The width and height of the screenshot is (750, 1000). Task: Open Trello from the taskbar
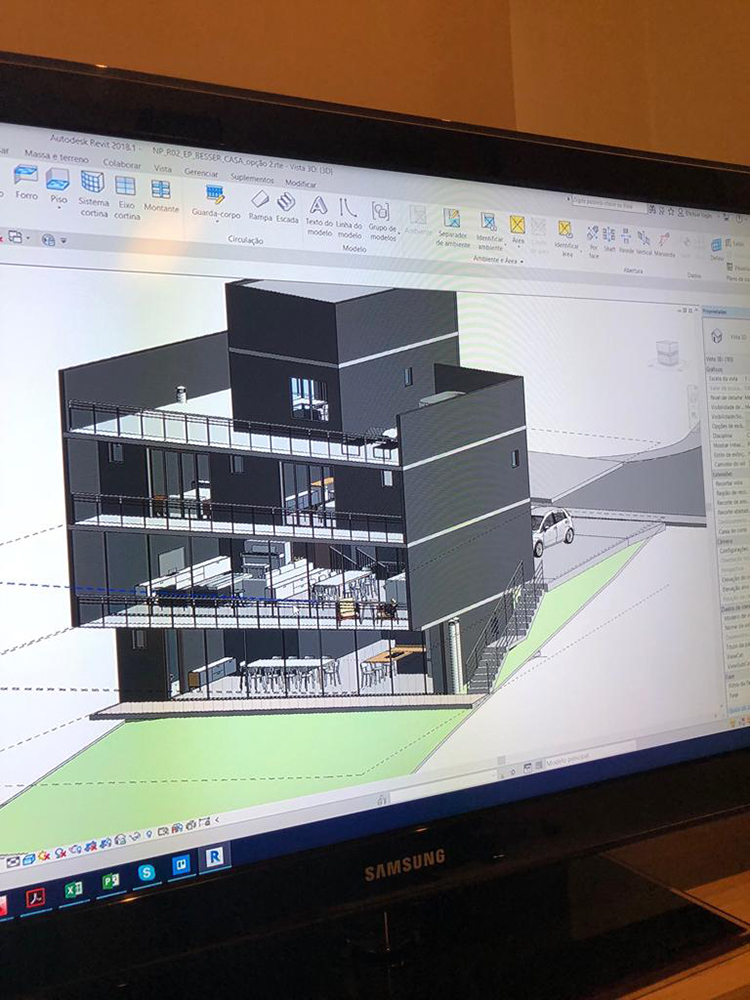pos(181,865)
